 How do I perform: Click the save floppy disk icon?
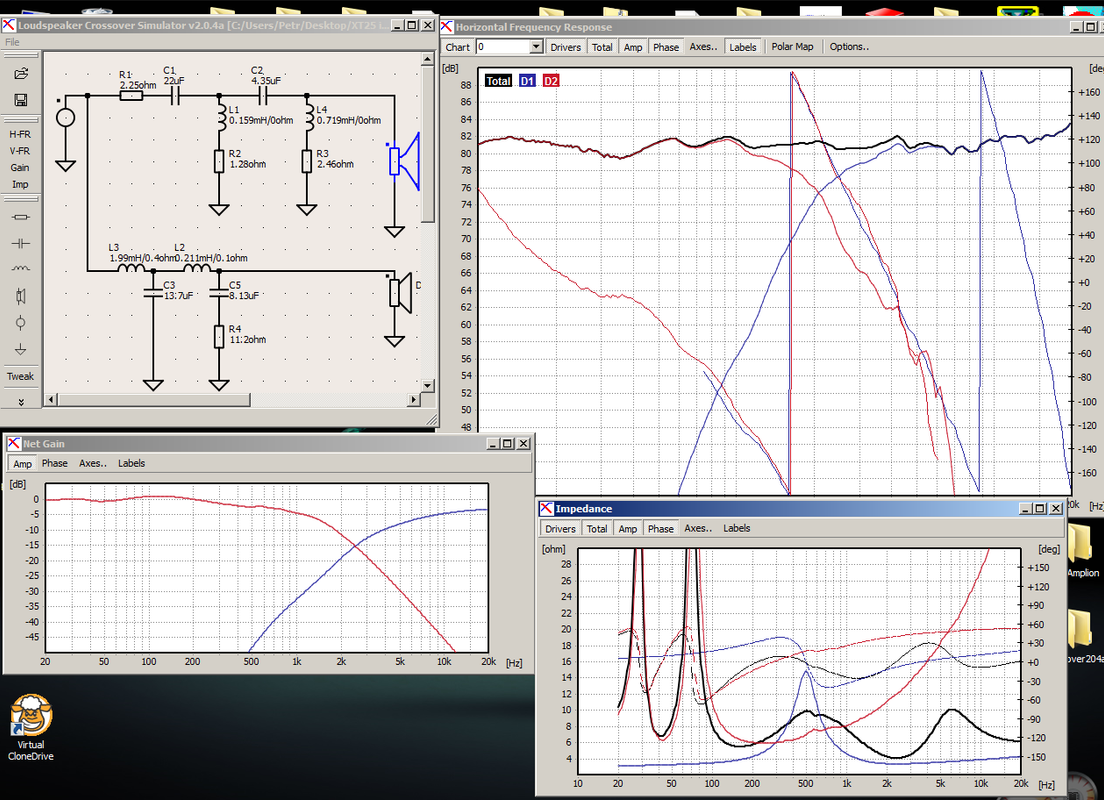21,100
